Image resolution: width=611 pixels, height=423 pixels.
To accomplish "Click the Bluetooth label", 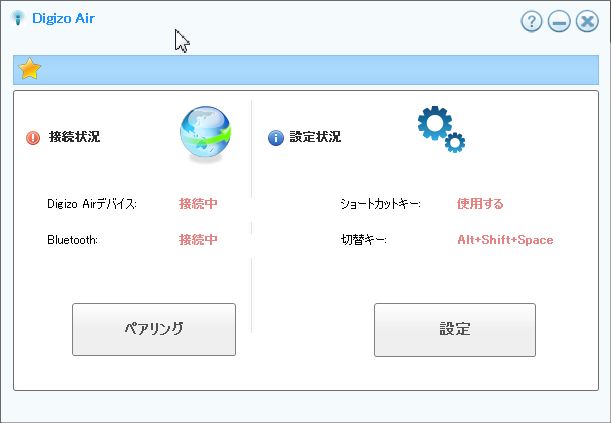I will pyautogui.click(x=72, y=240).
